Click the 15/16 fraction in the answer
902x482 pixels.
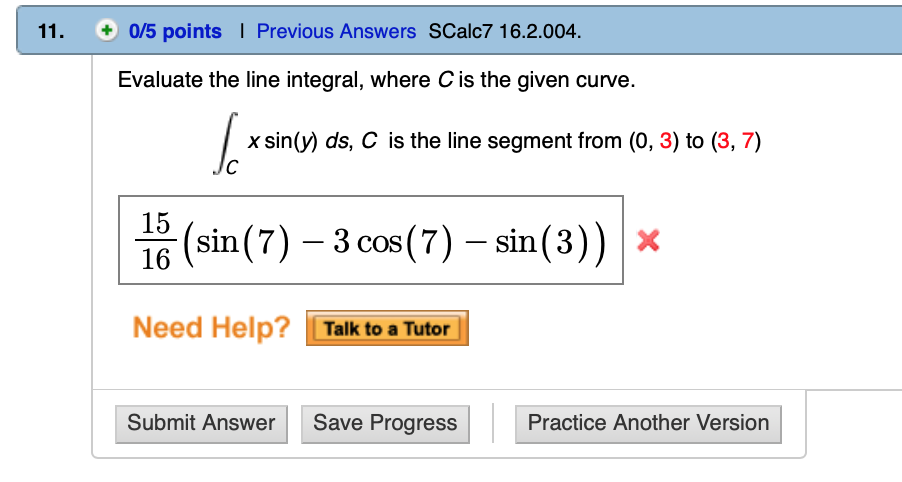pyautogui.click(x=156, y=240)
